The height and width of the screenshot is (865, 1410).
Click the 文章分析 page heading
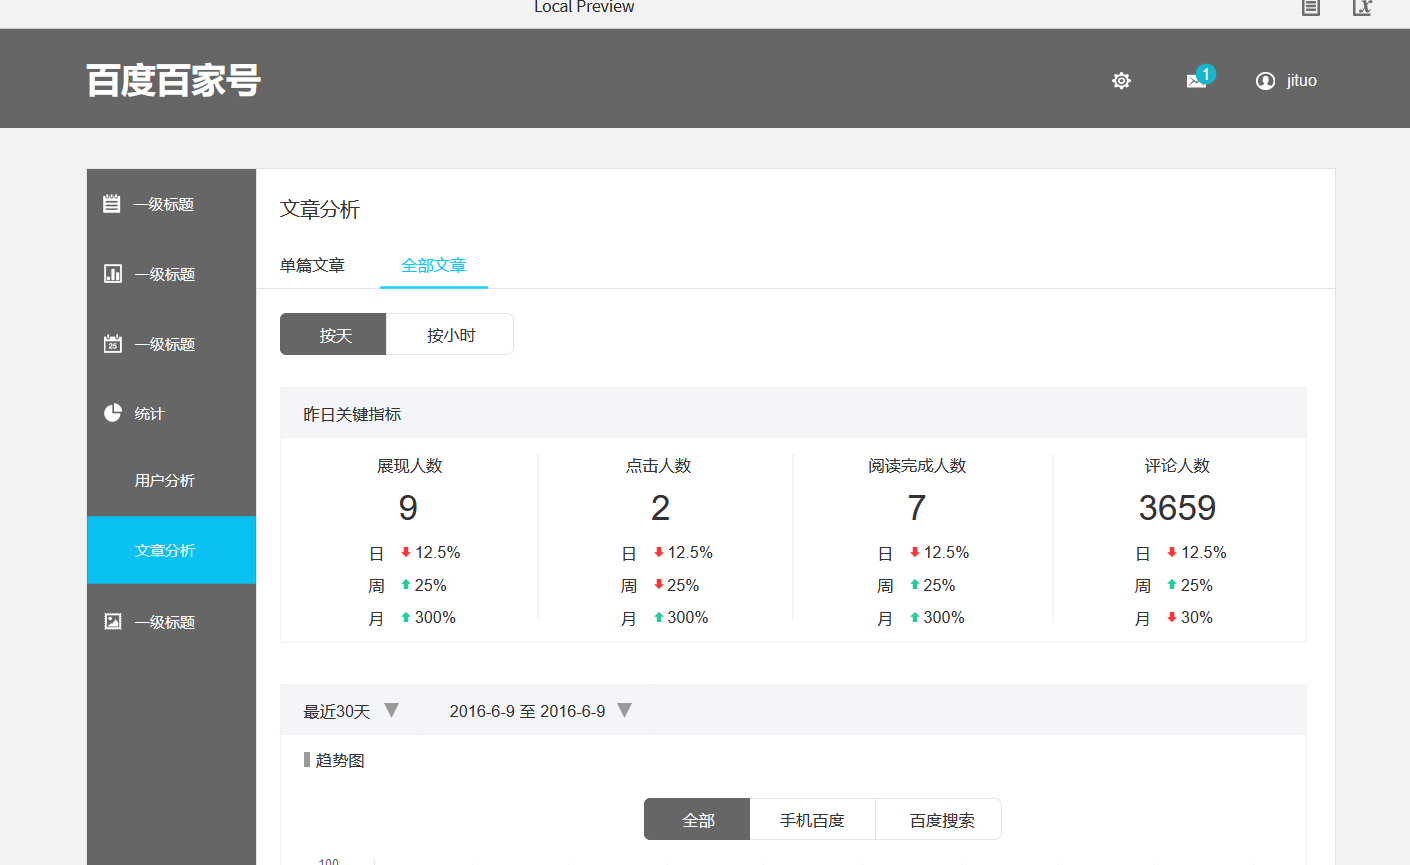coord(320,209)
